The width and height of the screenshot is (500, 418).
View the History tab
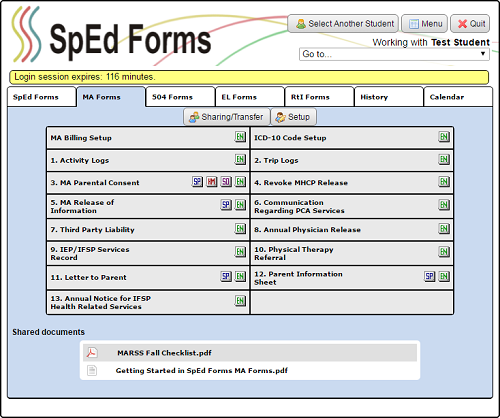coord(388,97)
